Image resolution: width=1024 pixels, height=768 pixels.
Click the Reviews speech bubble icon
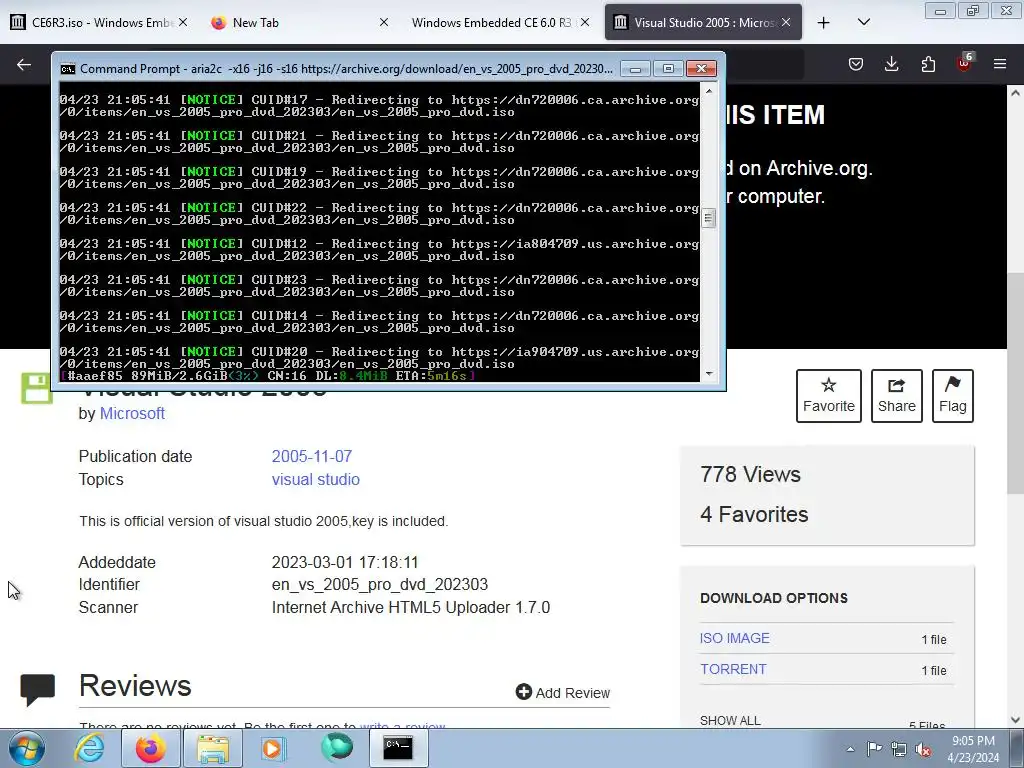pos(38,690)
